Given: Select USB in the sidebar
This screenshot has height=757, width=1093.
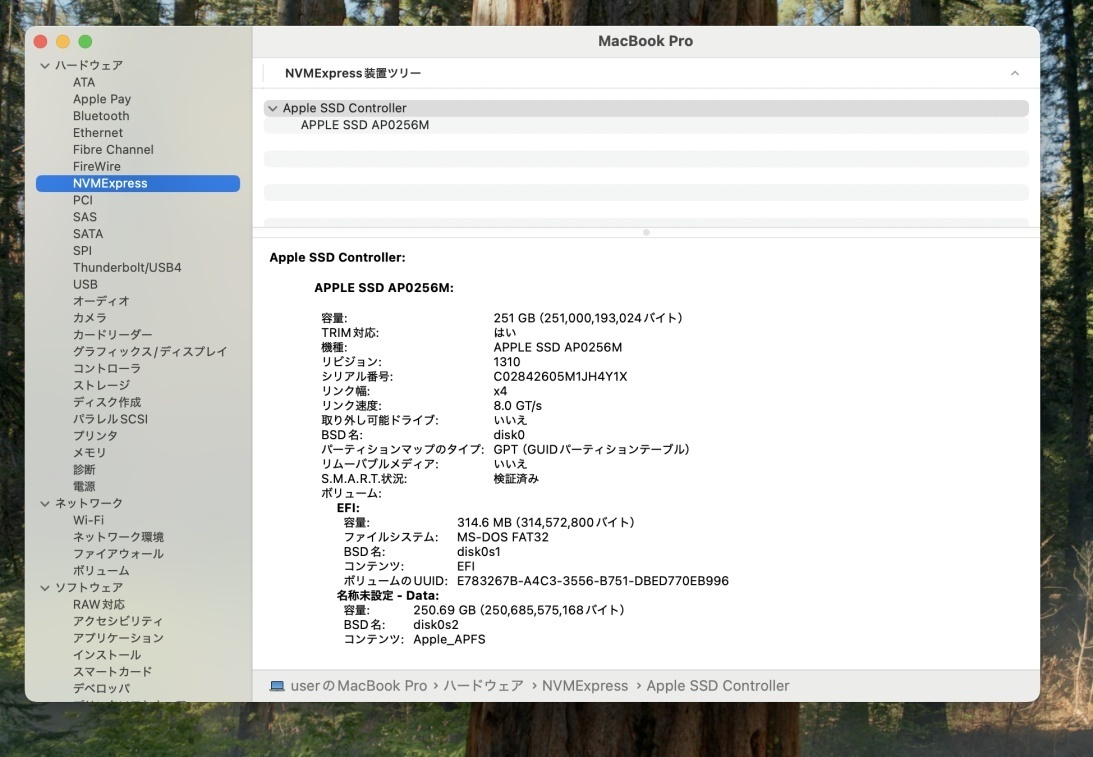Looking at the screenshot, I should 85,284.
